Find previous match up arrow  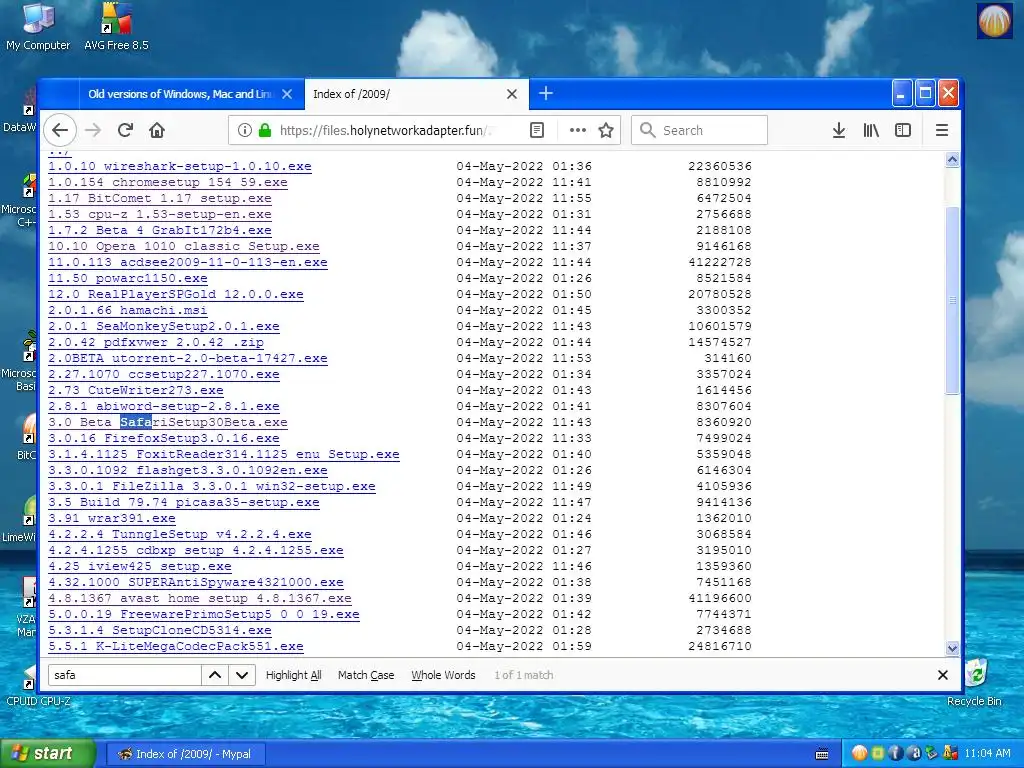215,675
